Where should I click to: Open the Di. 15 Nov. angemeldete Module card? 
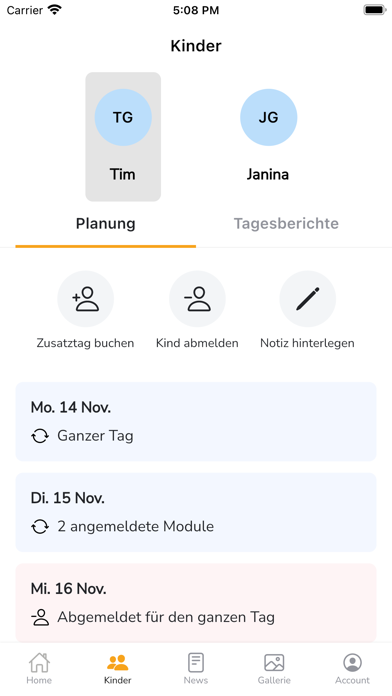coord(196,512)
